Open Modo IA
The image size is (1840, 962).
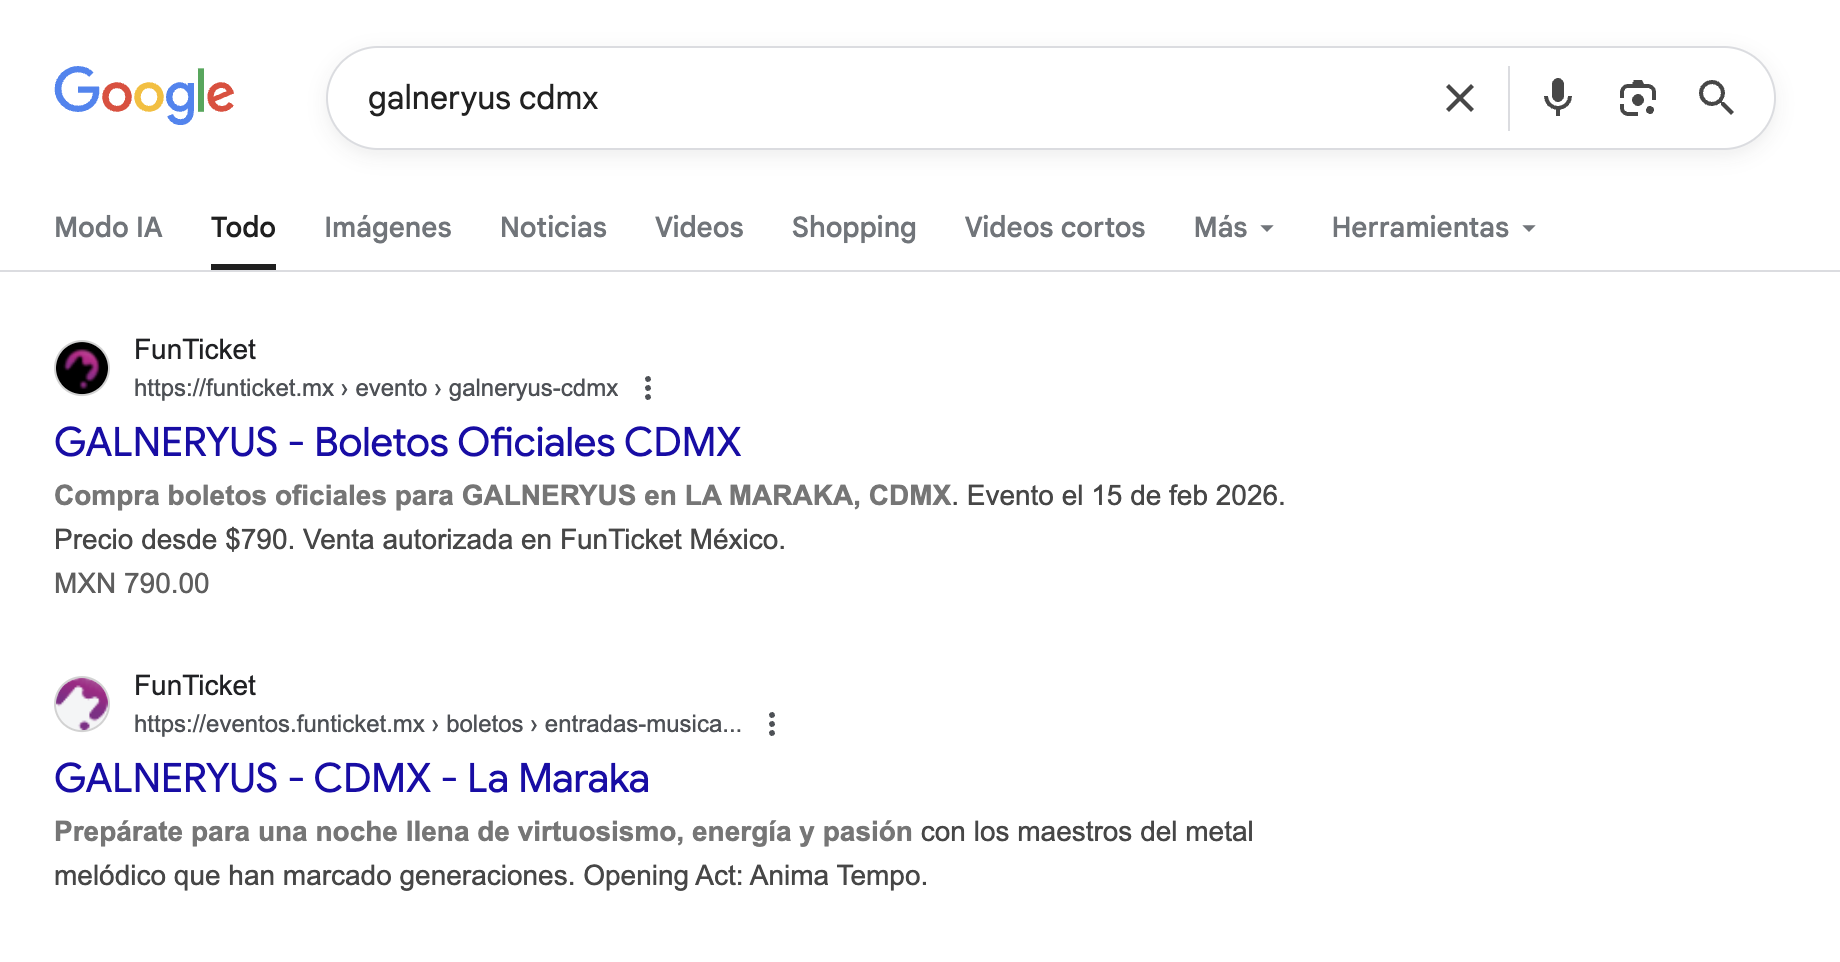pos(108,227)
